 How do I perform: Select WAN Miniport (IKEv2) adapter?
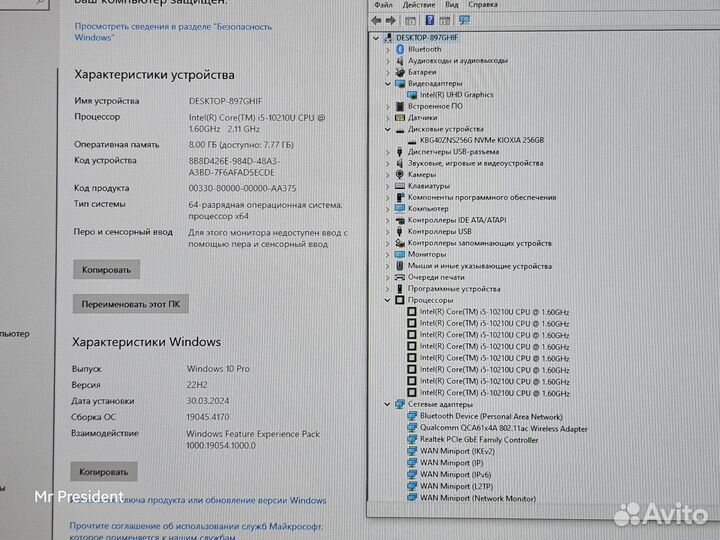457,451
